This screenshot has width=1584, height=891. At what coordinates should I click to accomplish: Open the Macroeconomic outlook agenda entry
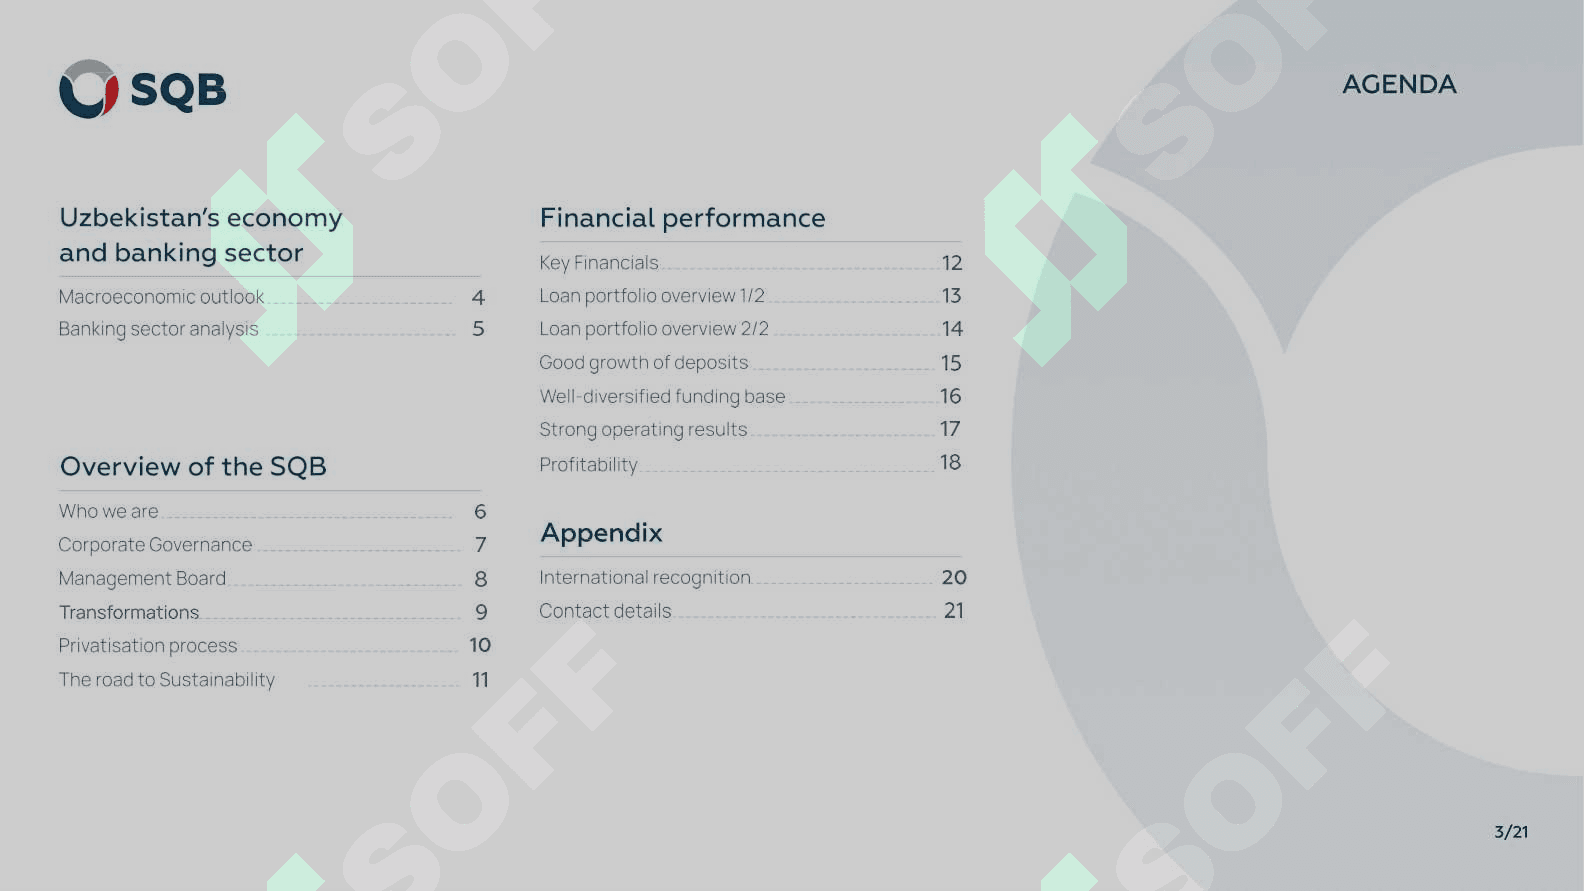161,297
